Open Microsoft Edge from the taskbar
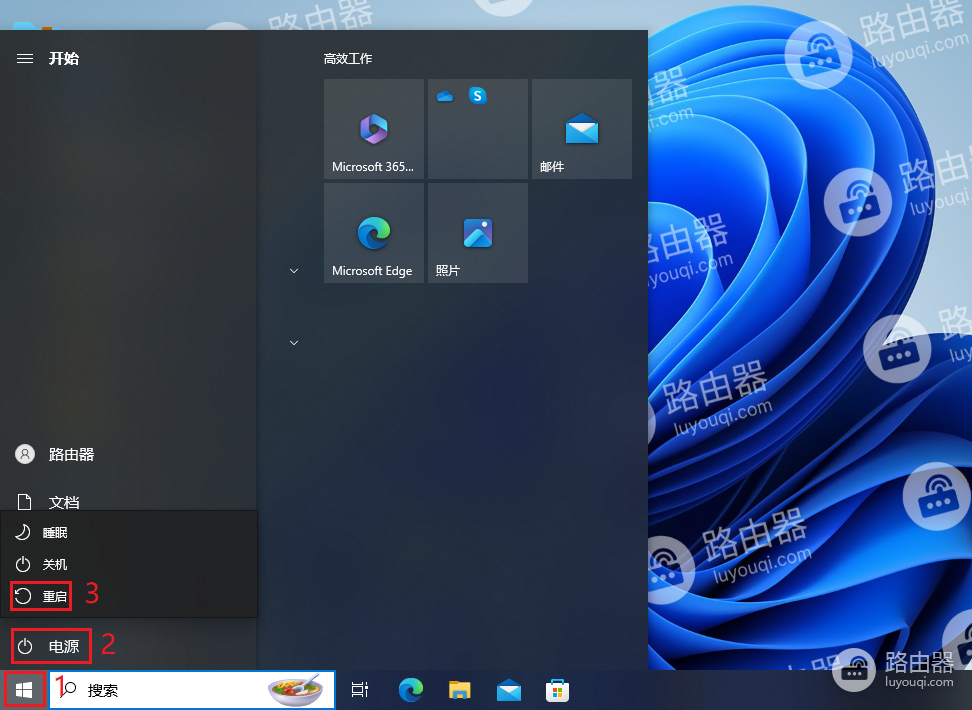 410,690
